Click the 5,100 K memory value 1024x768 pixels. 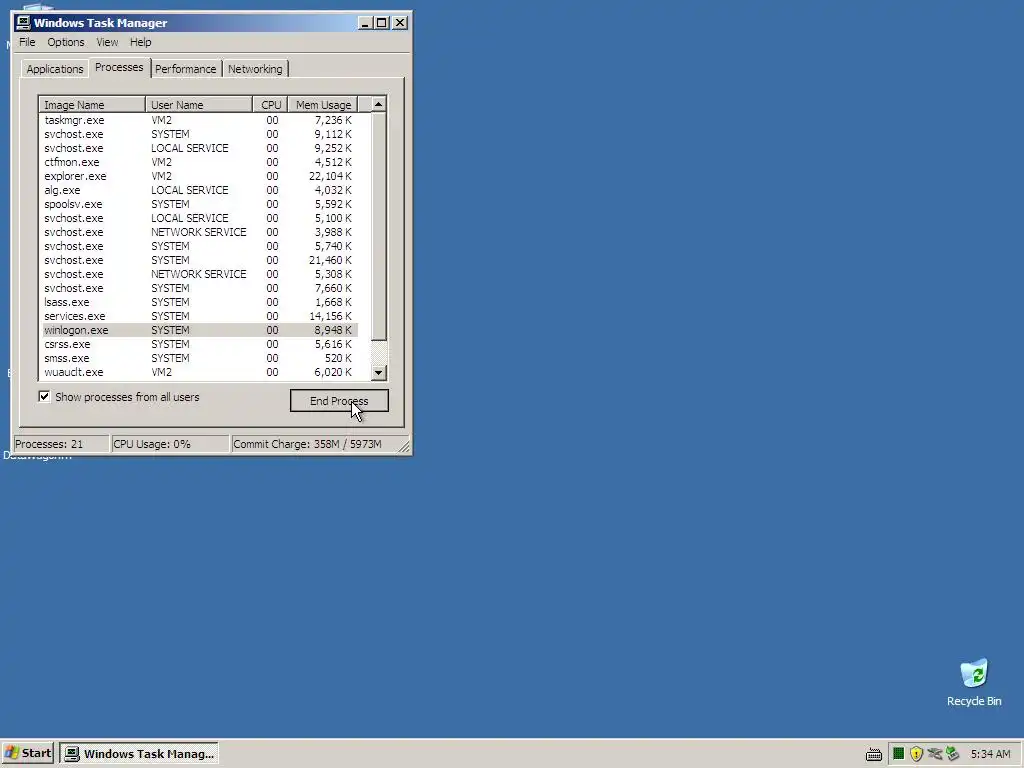pos(333,218)
